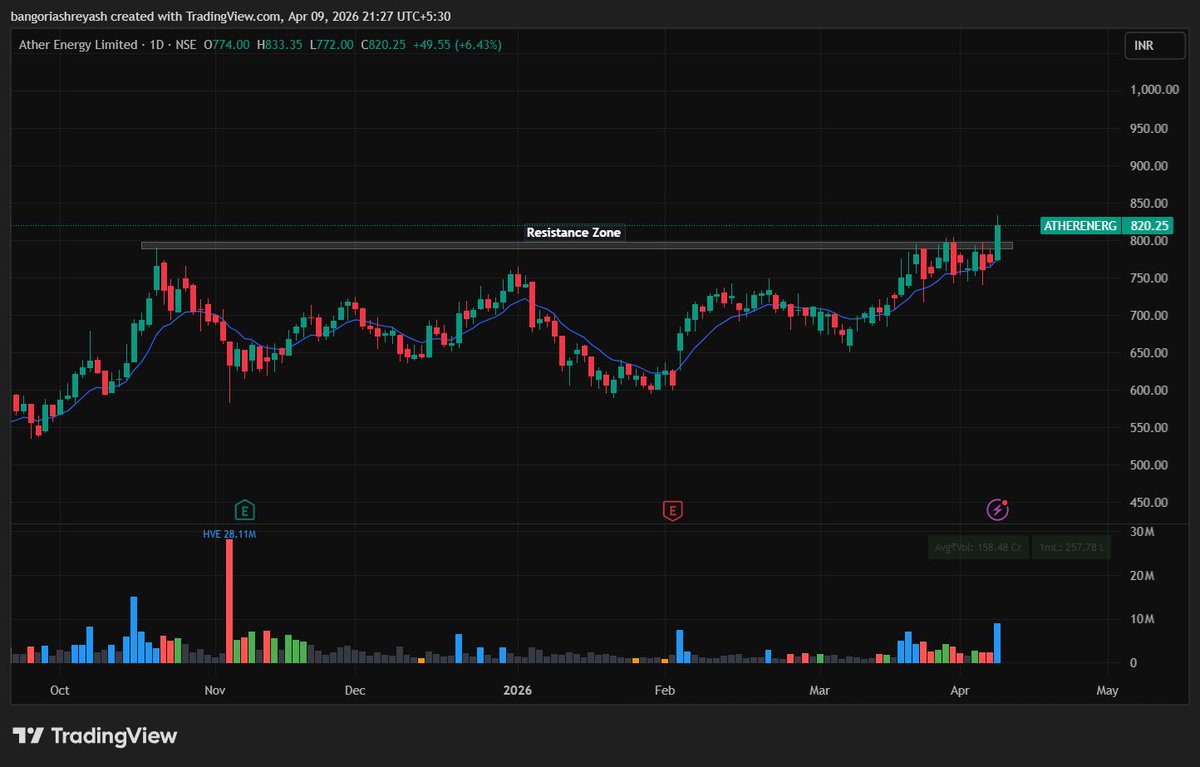Click the 2026 label on time axis
This screenshot has height=767, width=1200.
517,691
